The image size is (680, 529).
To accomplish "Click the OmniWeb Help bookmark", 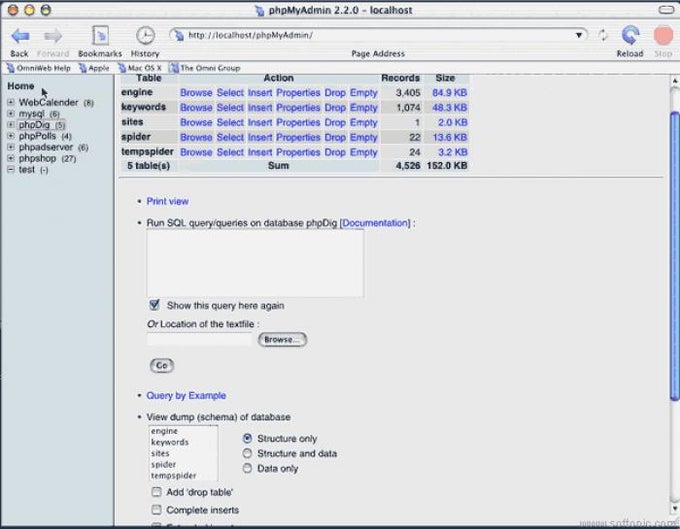I will coord(39,68).
